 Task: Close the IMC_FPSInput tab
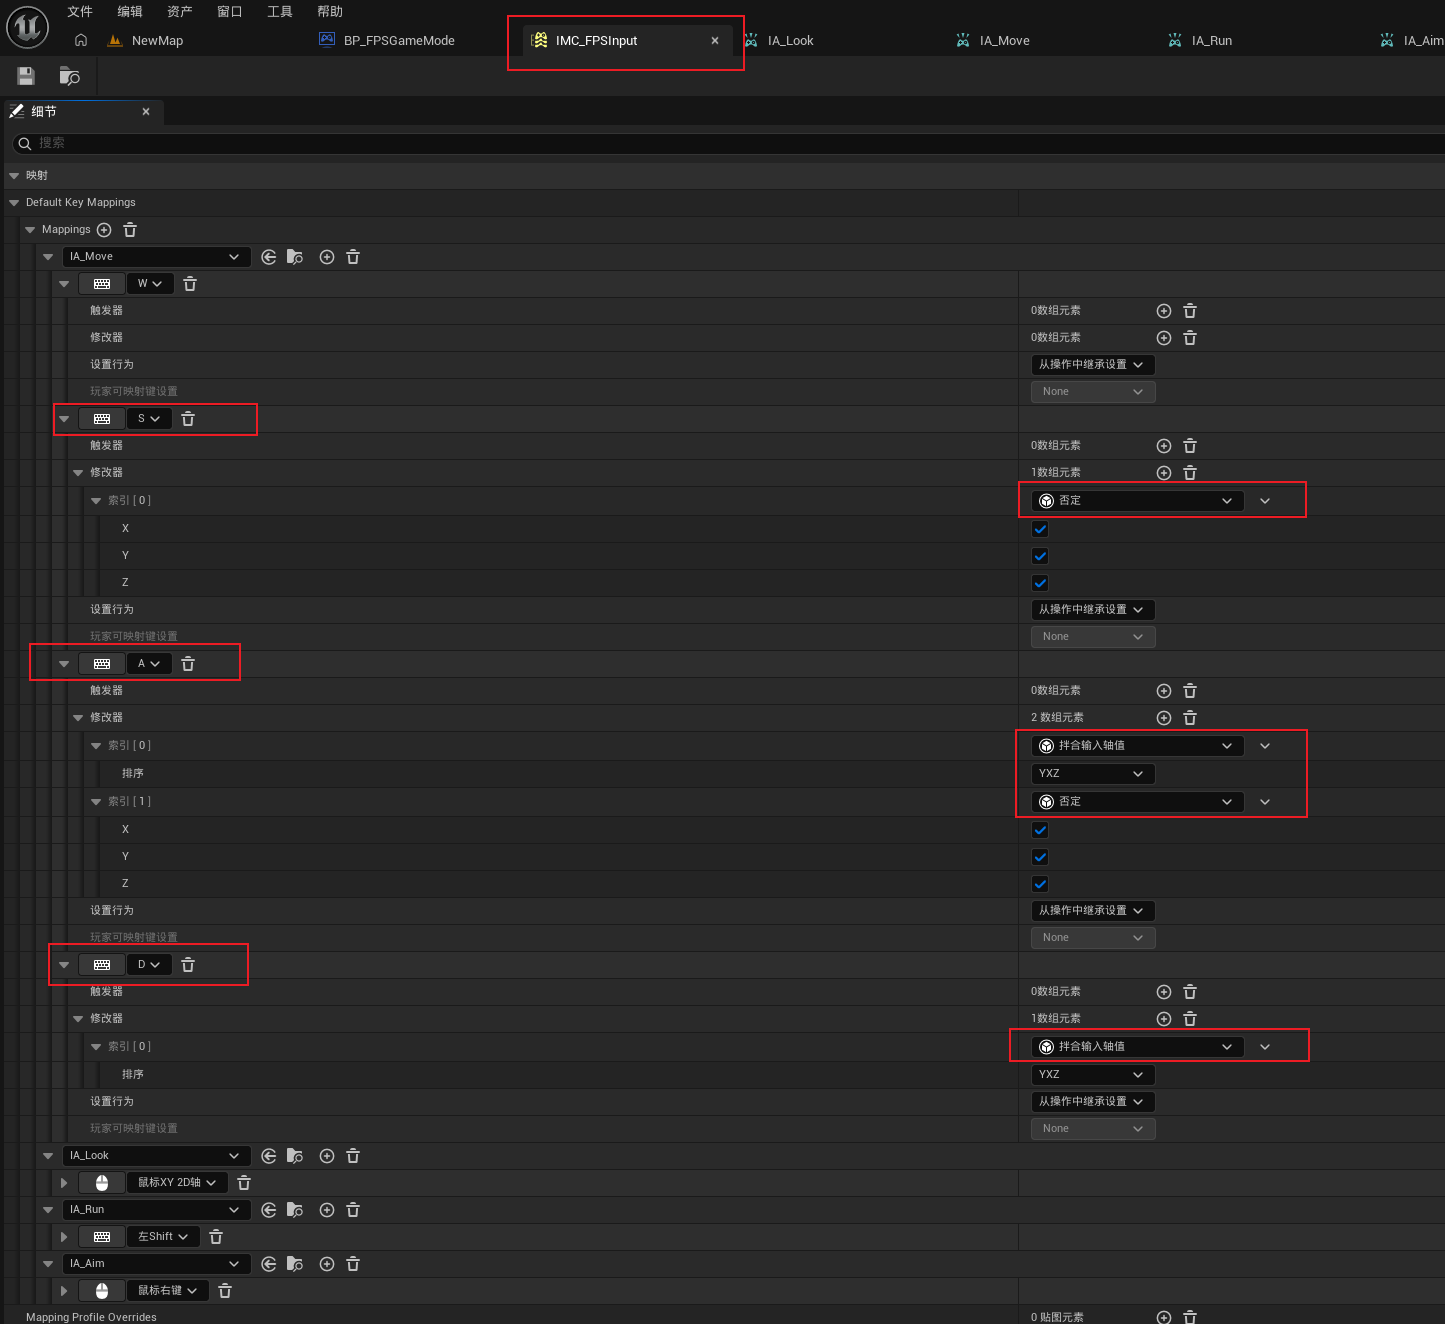click(x=715, y=41)
